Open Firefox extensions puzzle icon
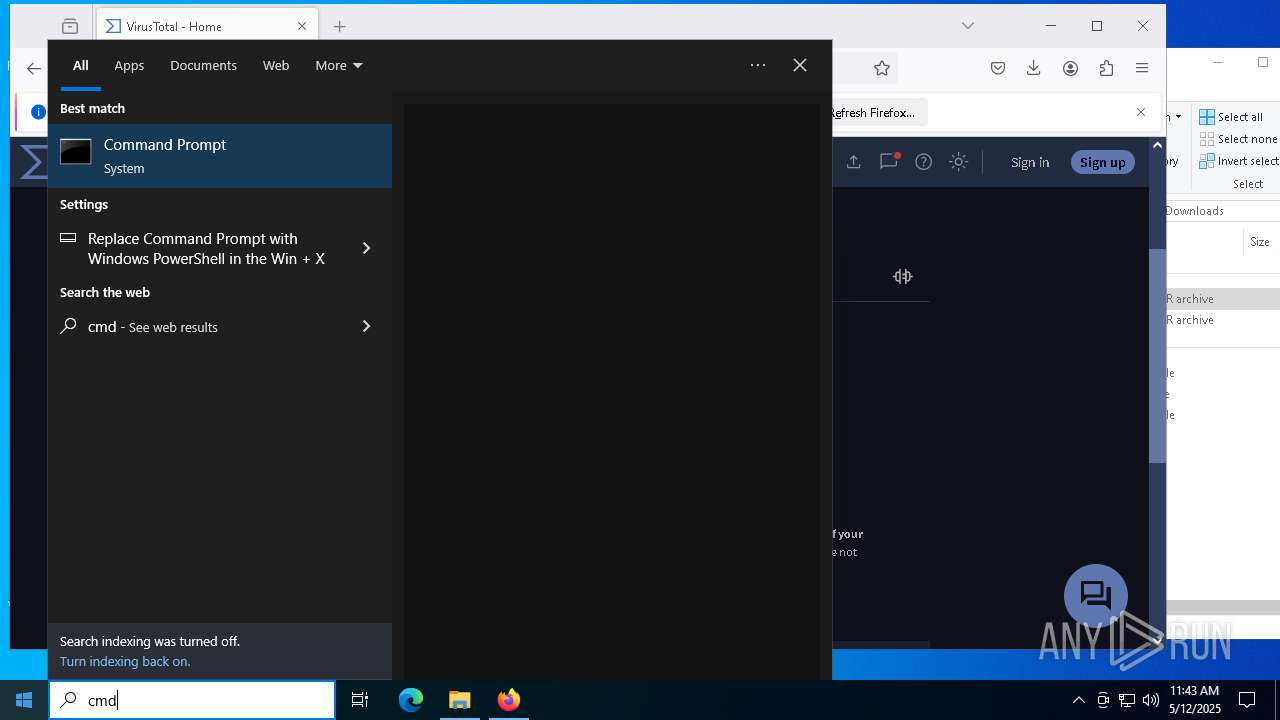The width and height of the screenshot is (1280, 720). 1106,68
